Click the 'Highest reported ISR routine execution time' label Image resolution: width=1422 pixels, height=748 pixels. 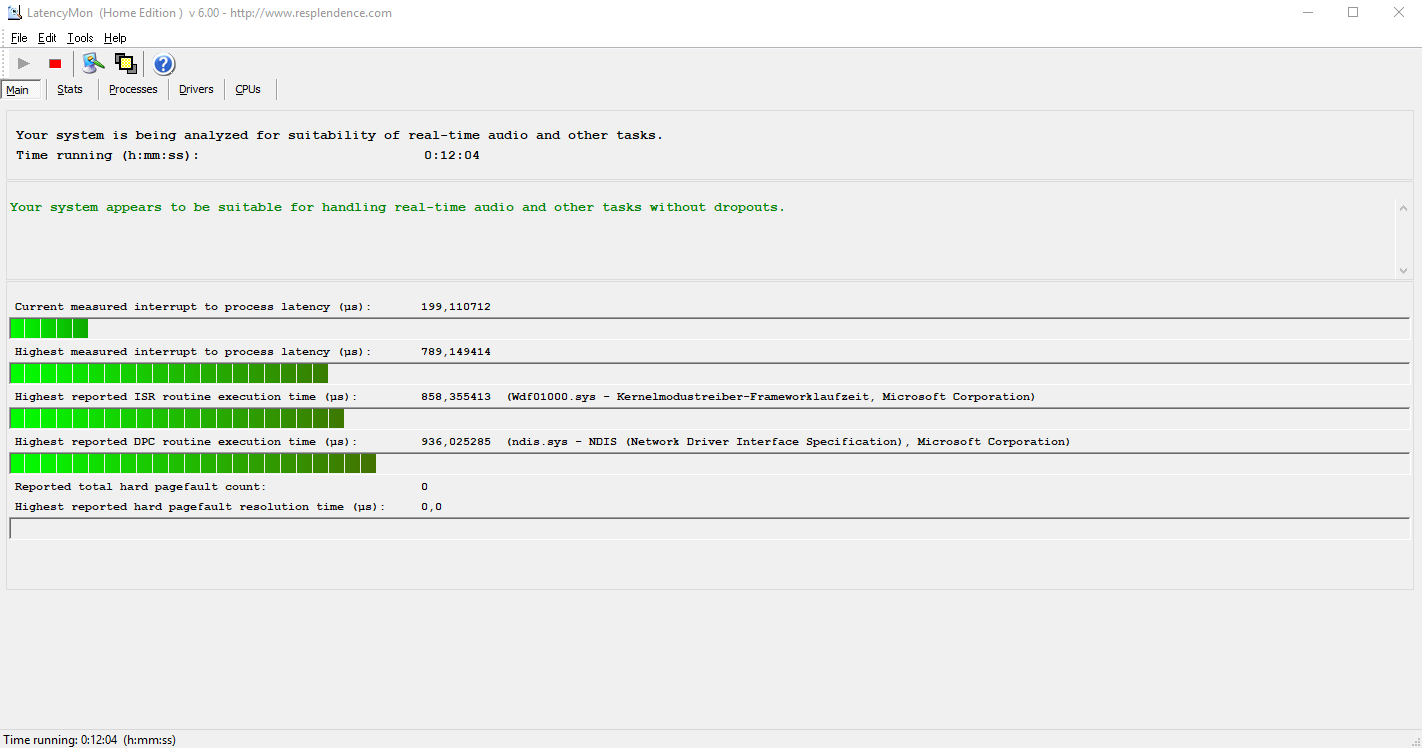click(x=186, y=397)
